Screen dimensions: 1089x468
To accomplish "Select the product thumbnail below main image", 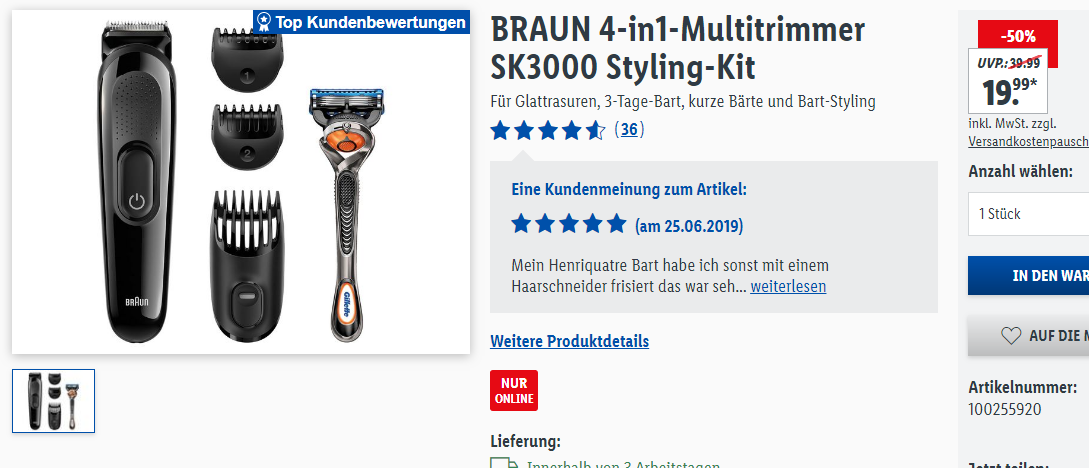I will (53, 401).
